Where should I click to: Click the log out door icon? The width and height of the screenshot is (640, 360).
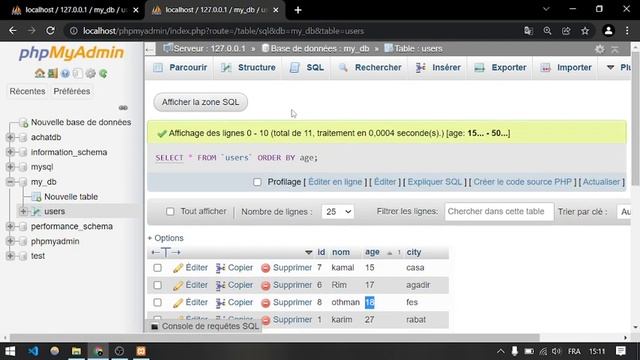click(52, 73)
